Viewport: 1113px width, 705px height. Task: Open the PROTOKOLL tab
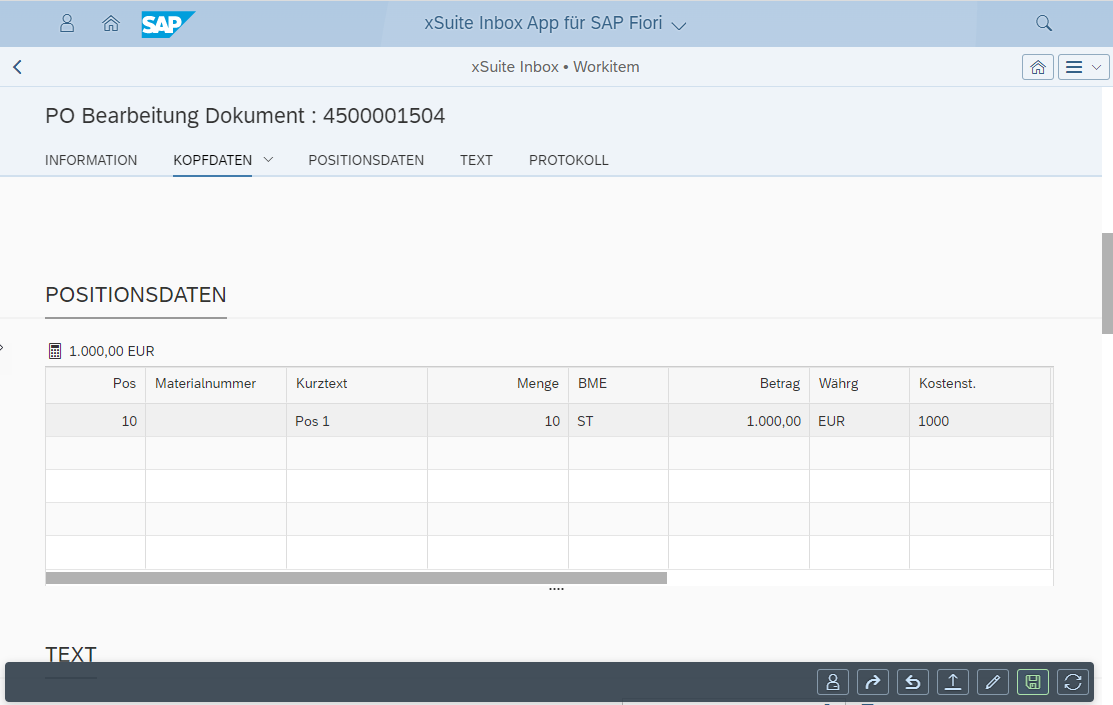pos(568,160)
